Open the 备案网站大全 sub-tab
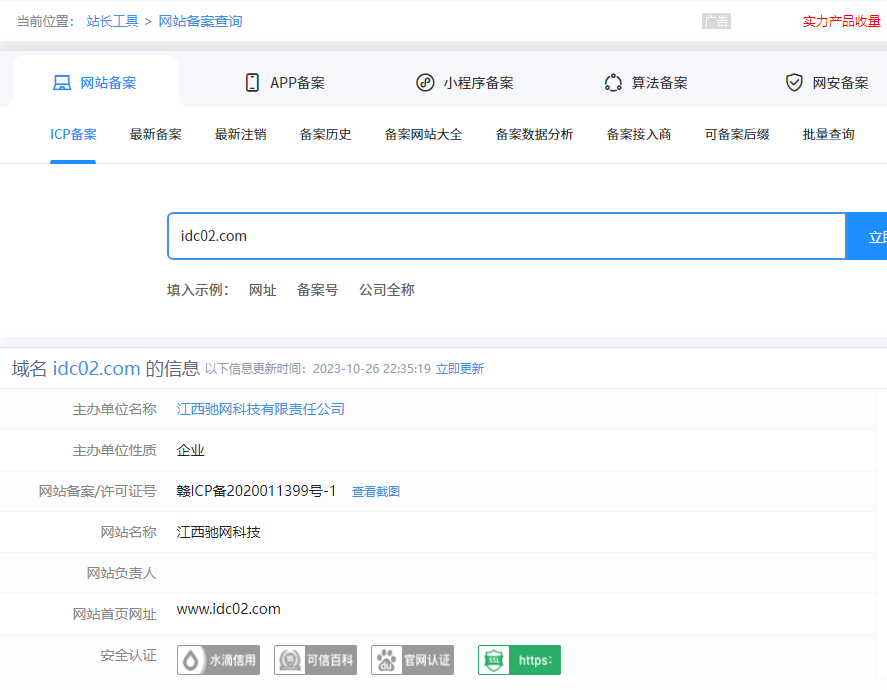Screen dimensions: 887x690 (423, 135)
